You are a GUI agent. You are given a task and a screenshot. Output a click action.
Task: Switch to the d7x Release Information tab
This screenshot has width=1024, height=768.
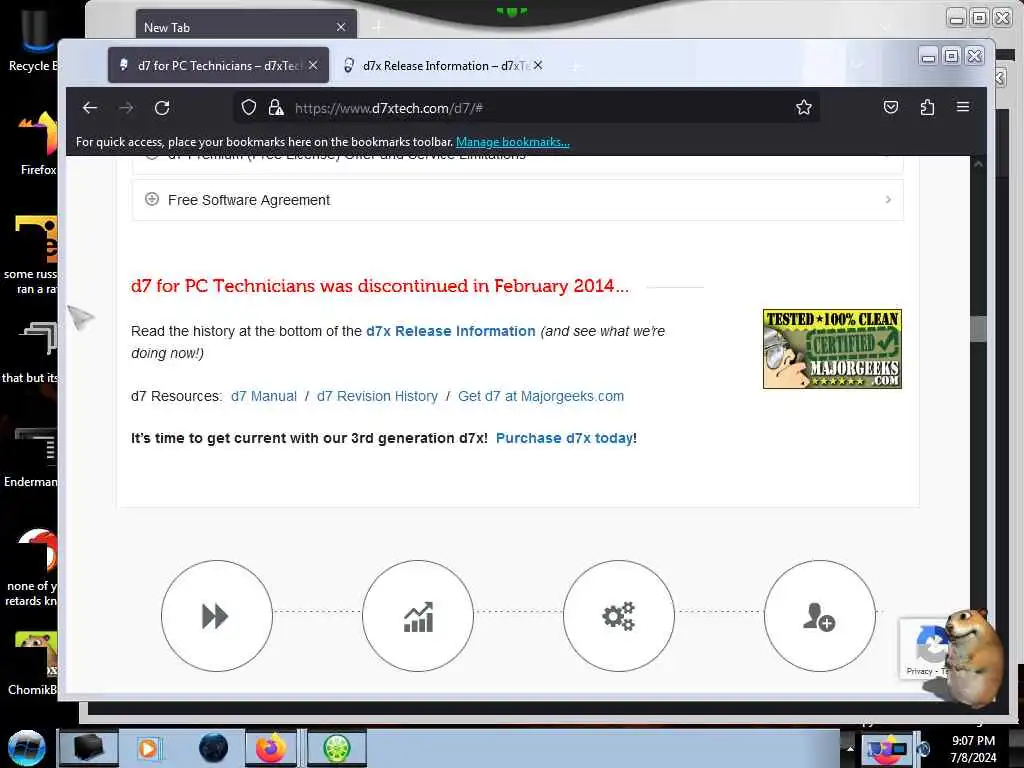point(444,65)
